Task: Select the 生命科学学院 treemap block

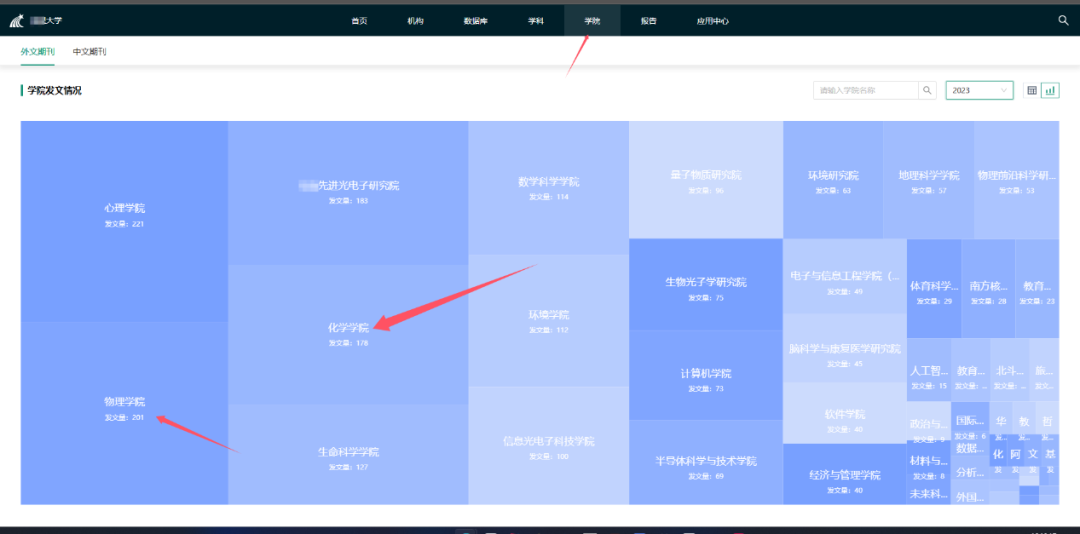Action: [348, 457]
